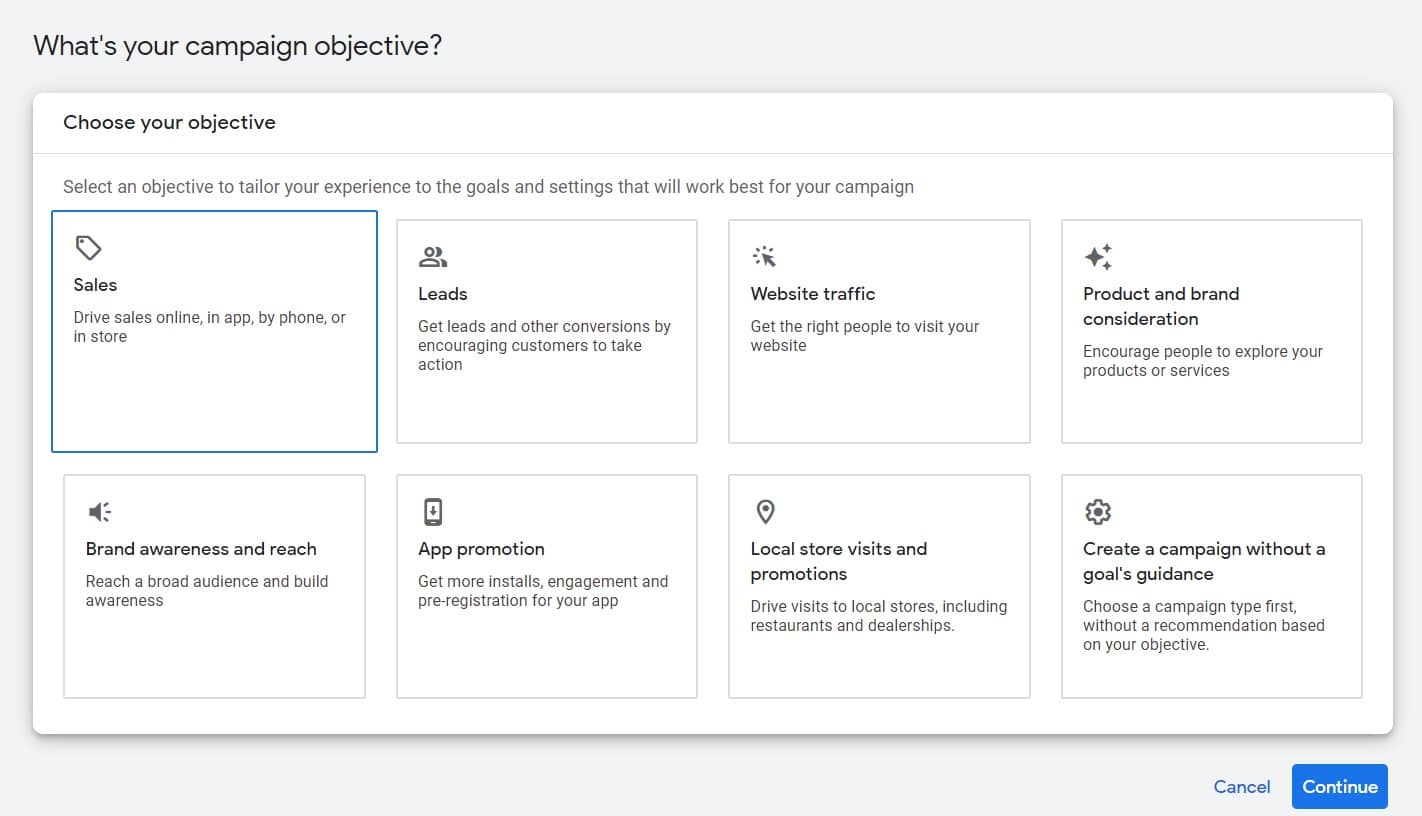This screenshot has width=1422, height=816.
Task: Choose Create a campaign without goal's guidance
Action: 1204,561
